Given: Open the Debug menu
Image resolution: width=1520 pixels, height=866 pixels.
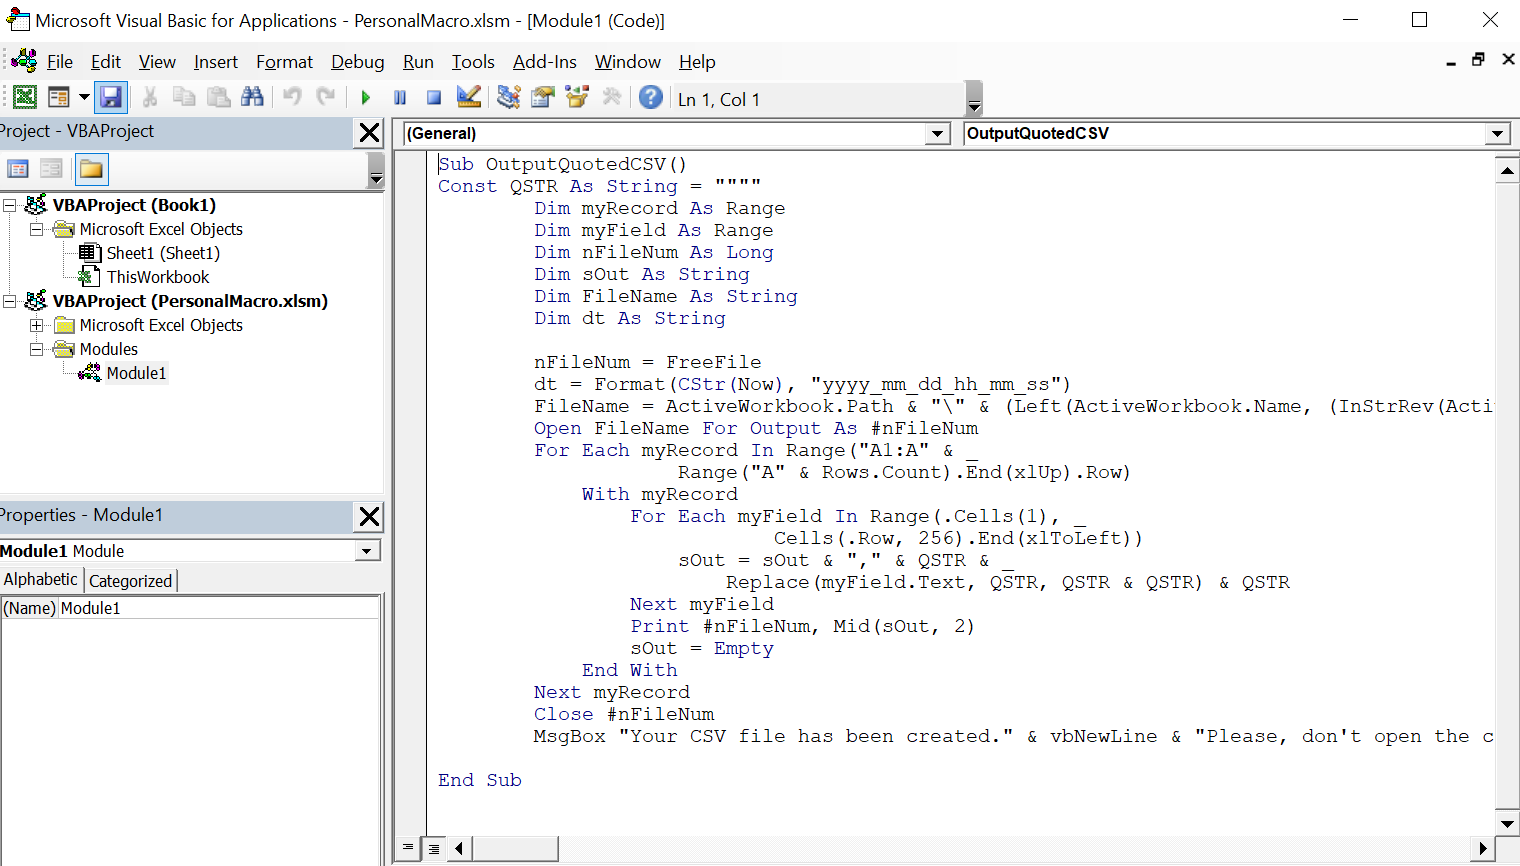Looking at the screenshot, I should 357,62.
